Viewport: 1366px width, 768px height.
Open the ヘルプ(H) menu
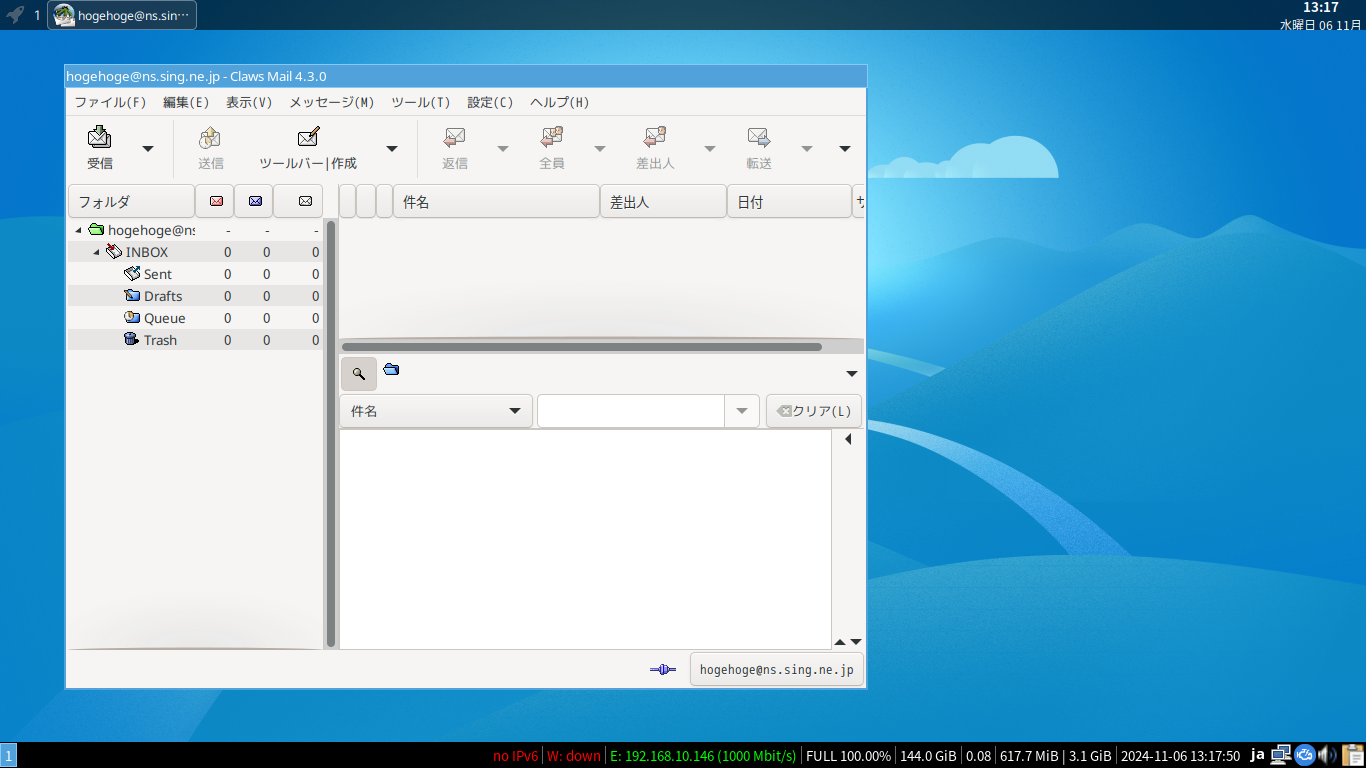(x=560, y=102)
